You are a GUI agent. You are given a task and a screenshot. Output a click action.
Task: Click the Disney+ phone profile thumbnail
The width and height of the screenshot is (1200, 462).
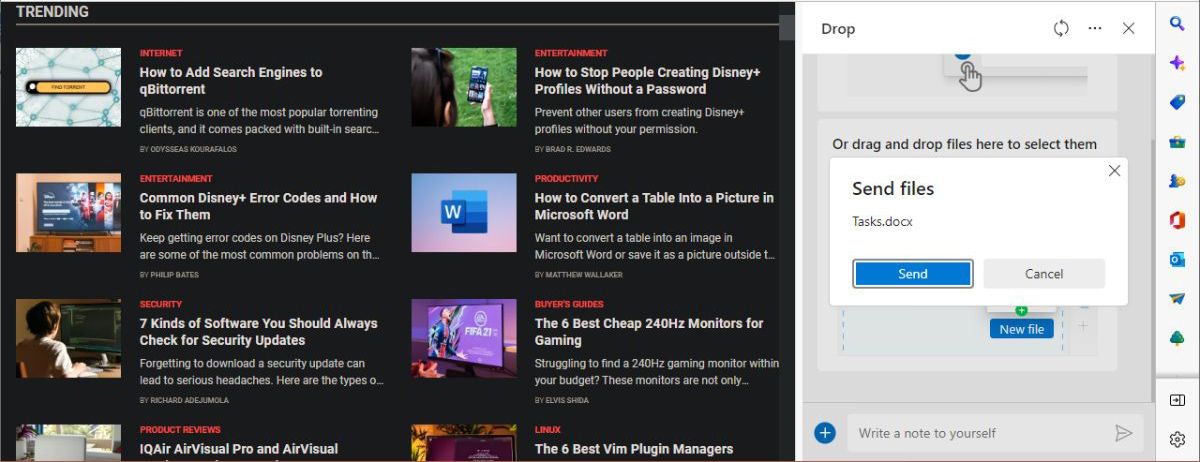tap(464, 87)
